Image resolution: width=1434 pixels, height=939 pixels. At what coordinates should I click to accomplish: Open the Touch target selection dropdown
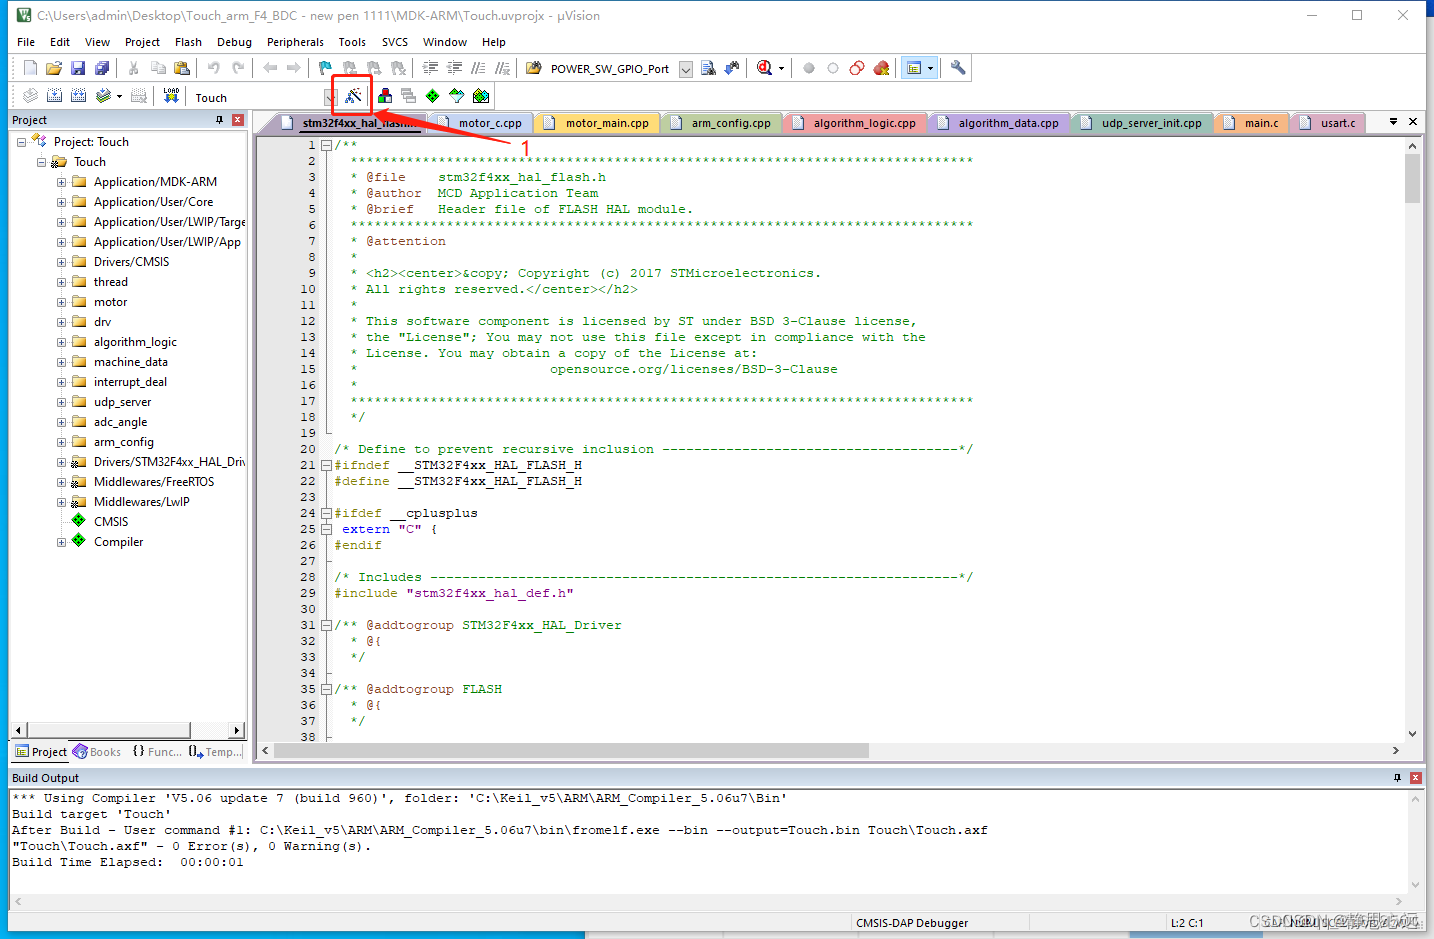(x=330, y=97)
